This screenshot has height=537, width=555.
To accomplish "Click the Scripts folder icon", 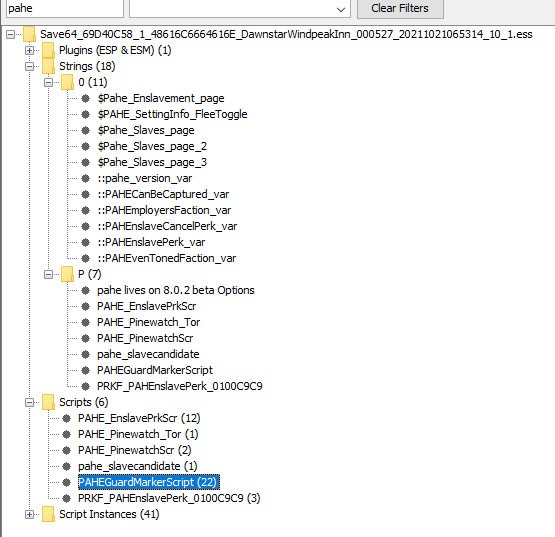I will coord(48,402).
